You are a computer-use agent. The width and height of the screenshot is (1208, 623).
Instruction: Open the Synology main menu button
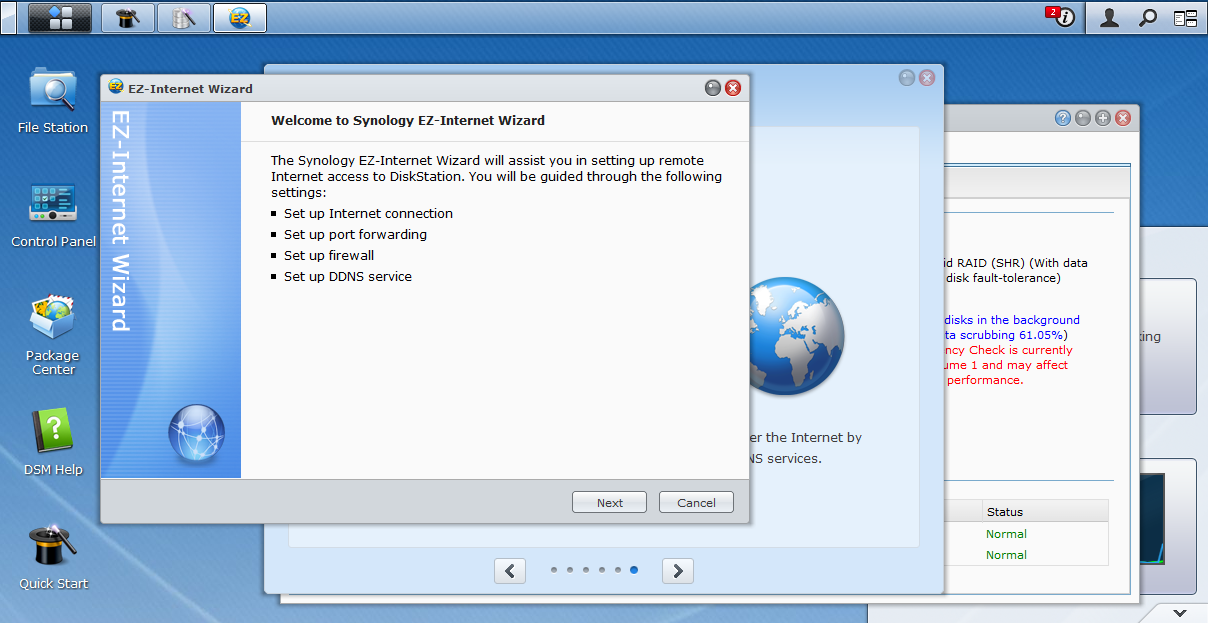pos(60,17)
